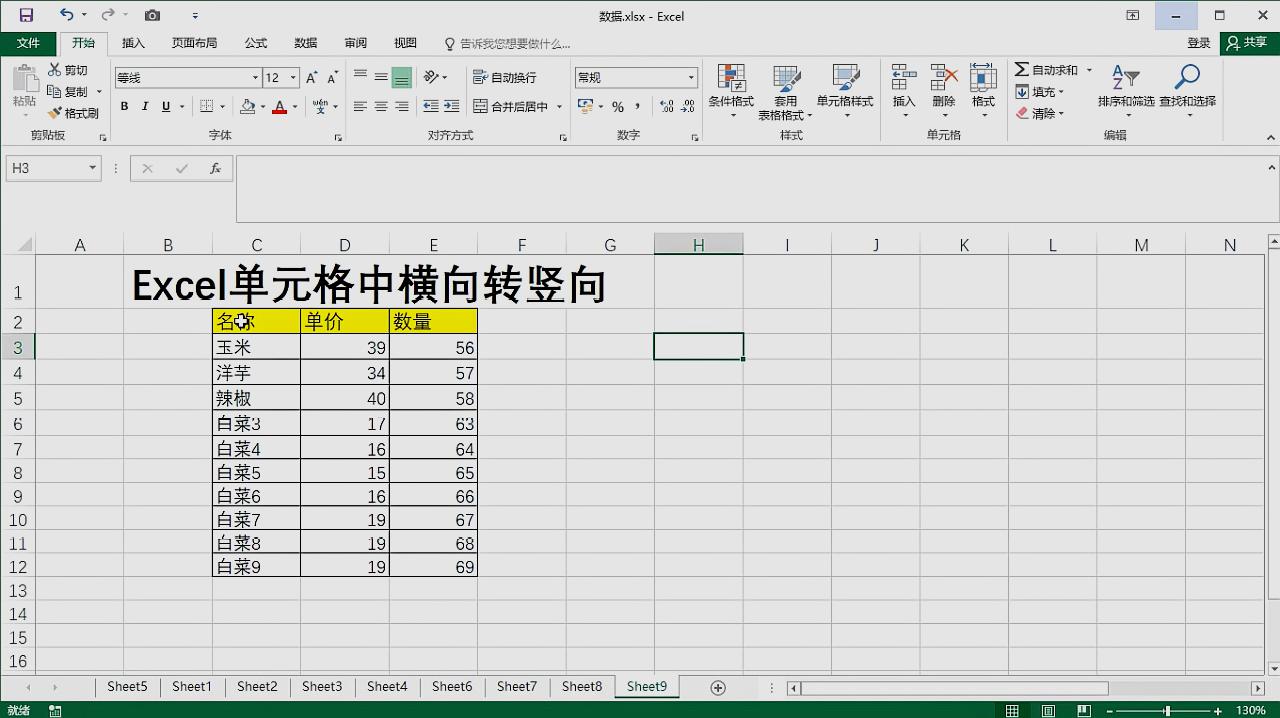
Task: Open Conditional Formatting icon
Action: [x=731, y=80]
